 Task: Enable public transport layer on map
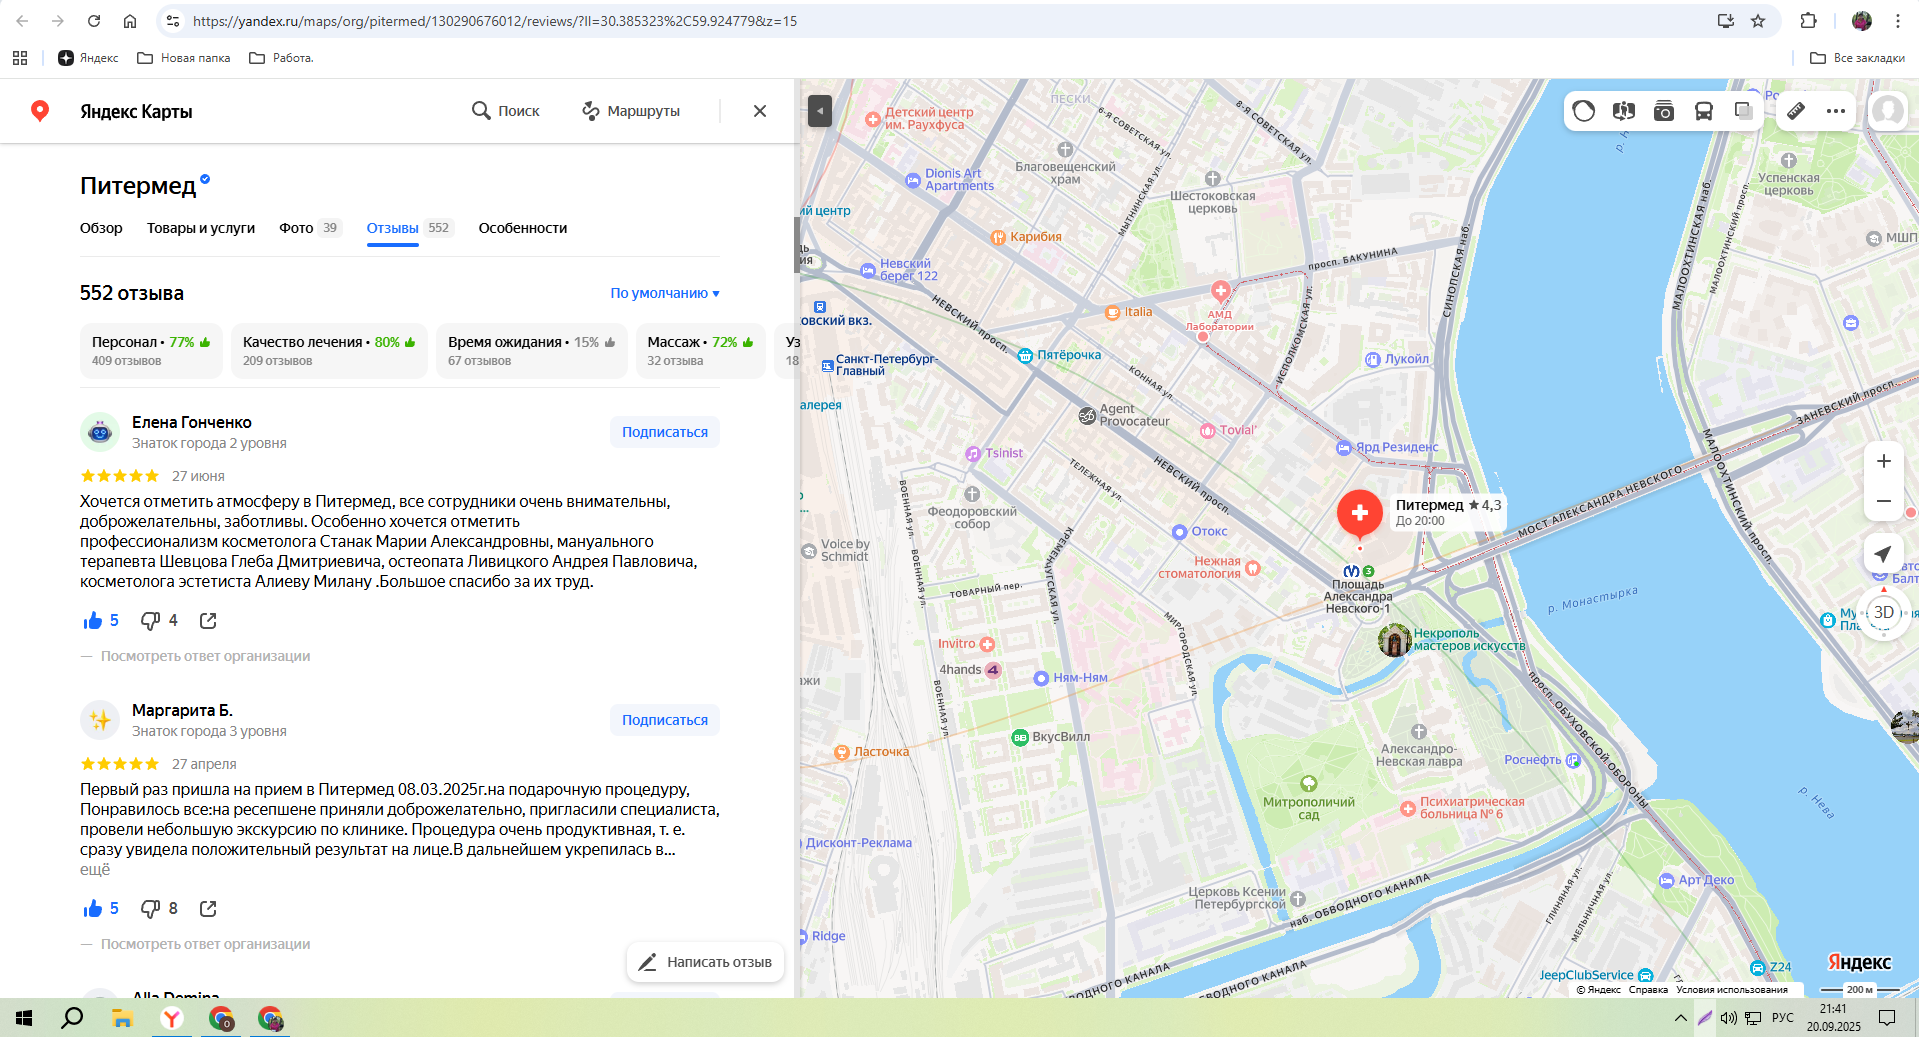1704,111
